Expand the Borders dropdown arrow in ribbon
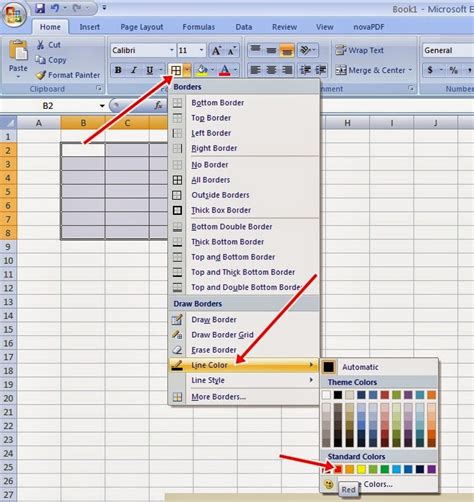This screenshot has width=474, height=502. tap(187, 70)
